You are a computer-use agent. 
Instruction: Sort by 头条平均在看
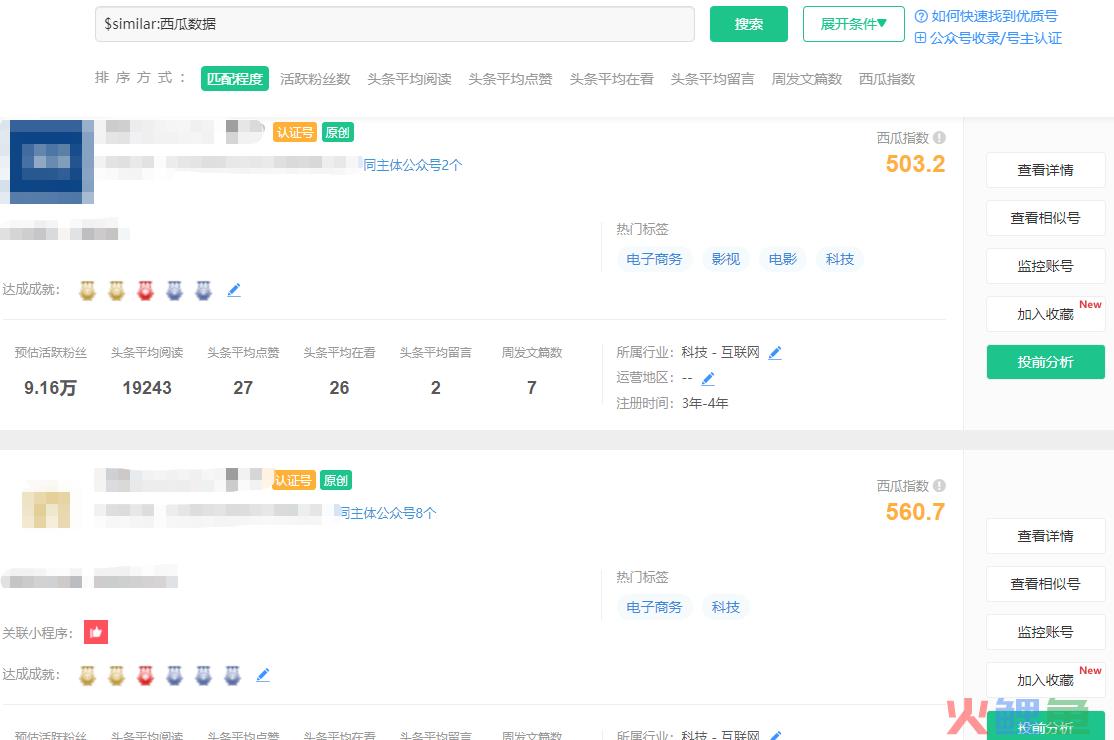(x=611, y=79)
